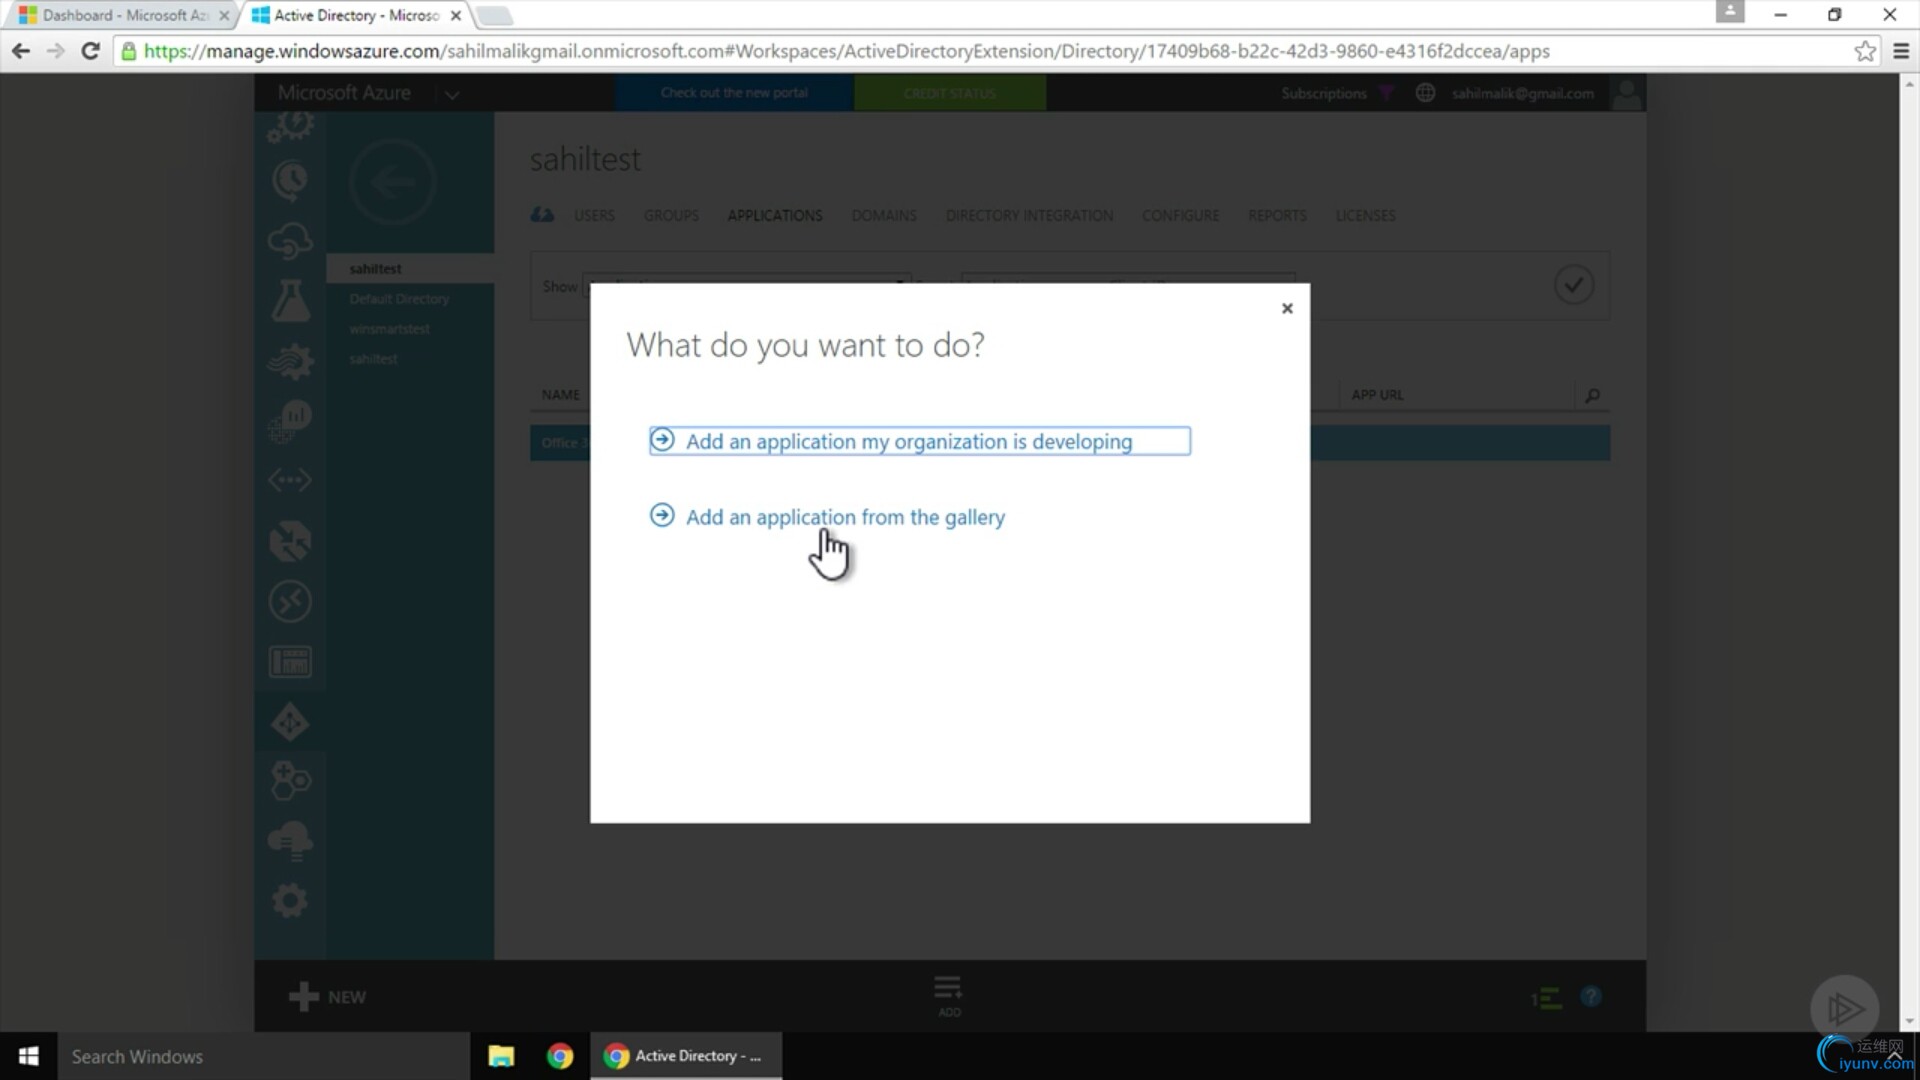This screenshot has height=1080, width=1920.
Task: Click the remote connection circle icon in sidebar
Action: pyautogui.click(x=290, y=602)
